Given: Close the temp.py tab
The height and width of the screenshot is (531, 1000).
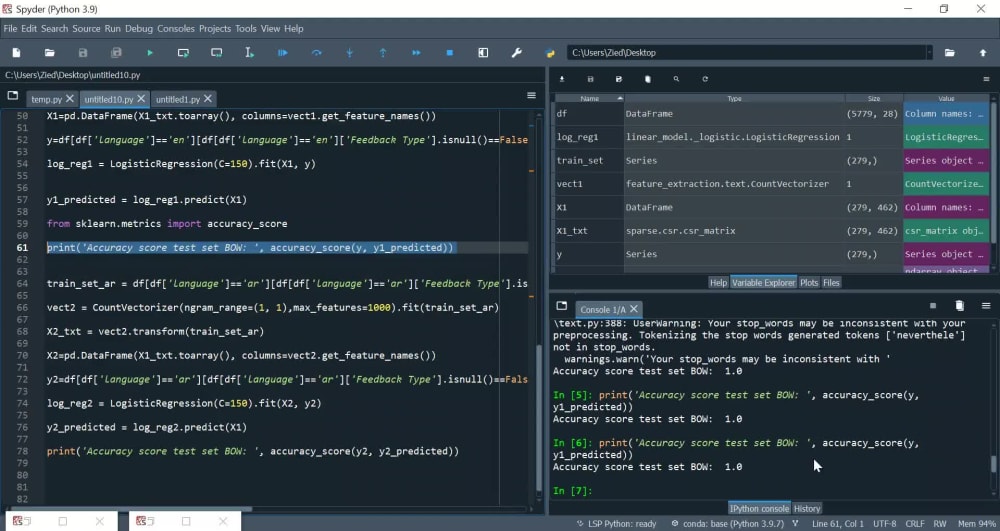Looking at the screenshot, I should [70, 99].
